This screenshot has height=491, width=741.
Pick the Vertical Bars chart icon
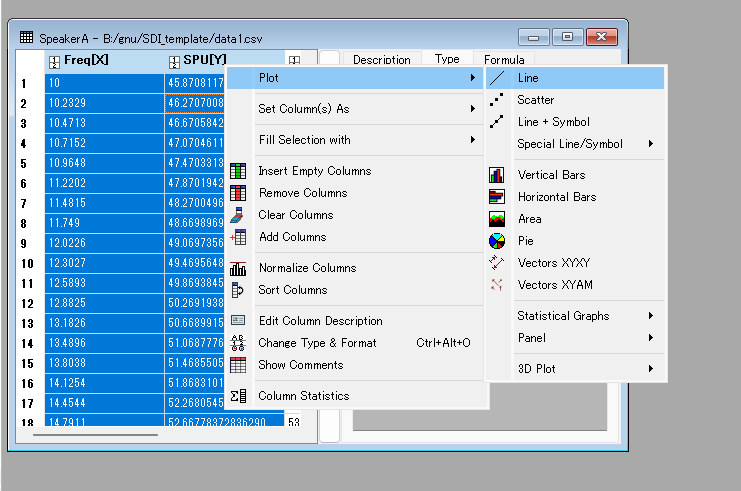[x=497, y=175]
